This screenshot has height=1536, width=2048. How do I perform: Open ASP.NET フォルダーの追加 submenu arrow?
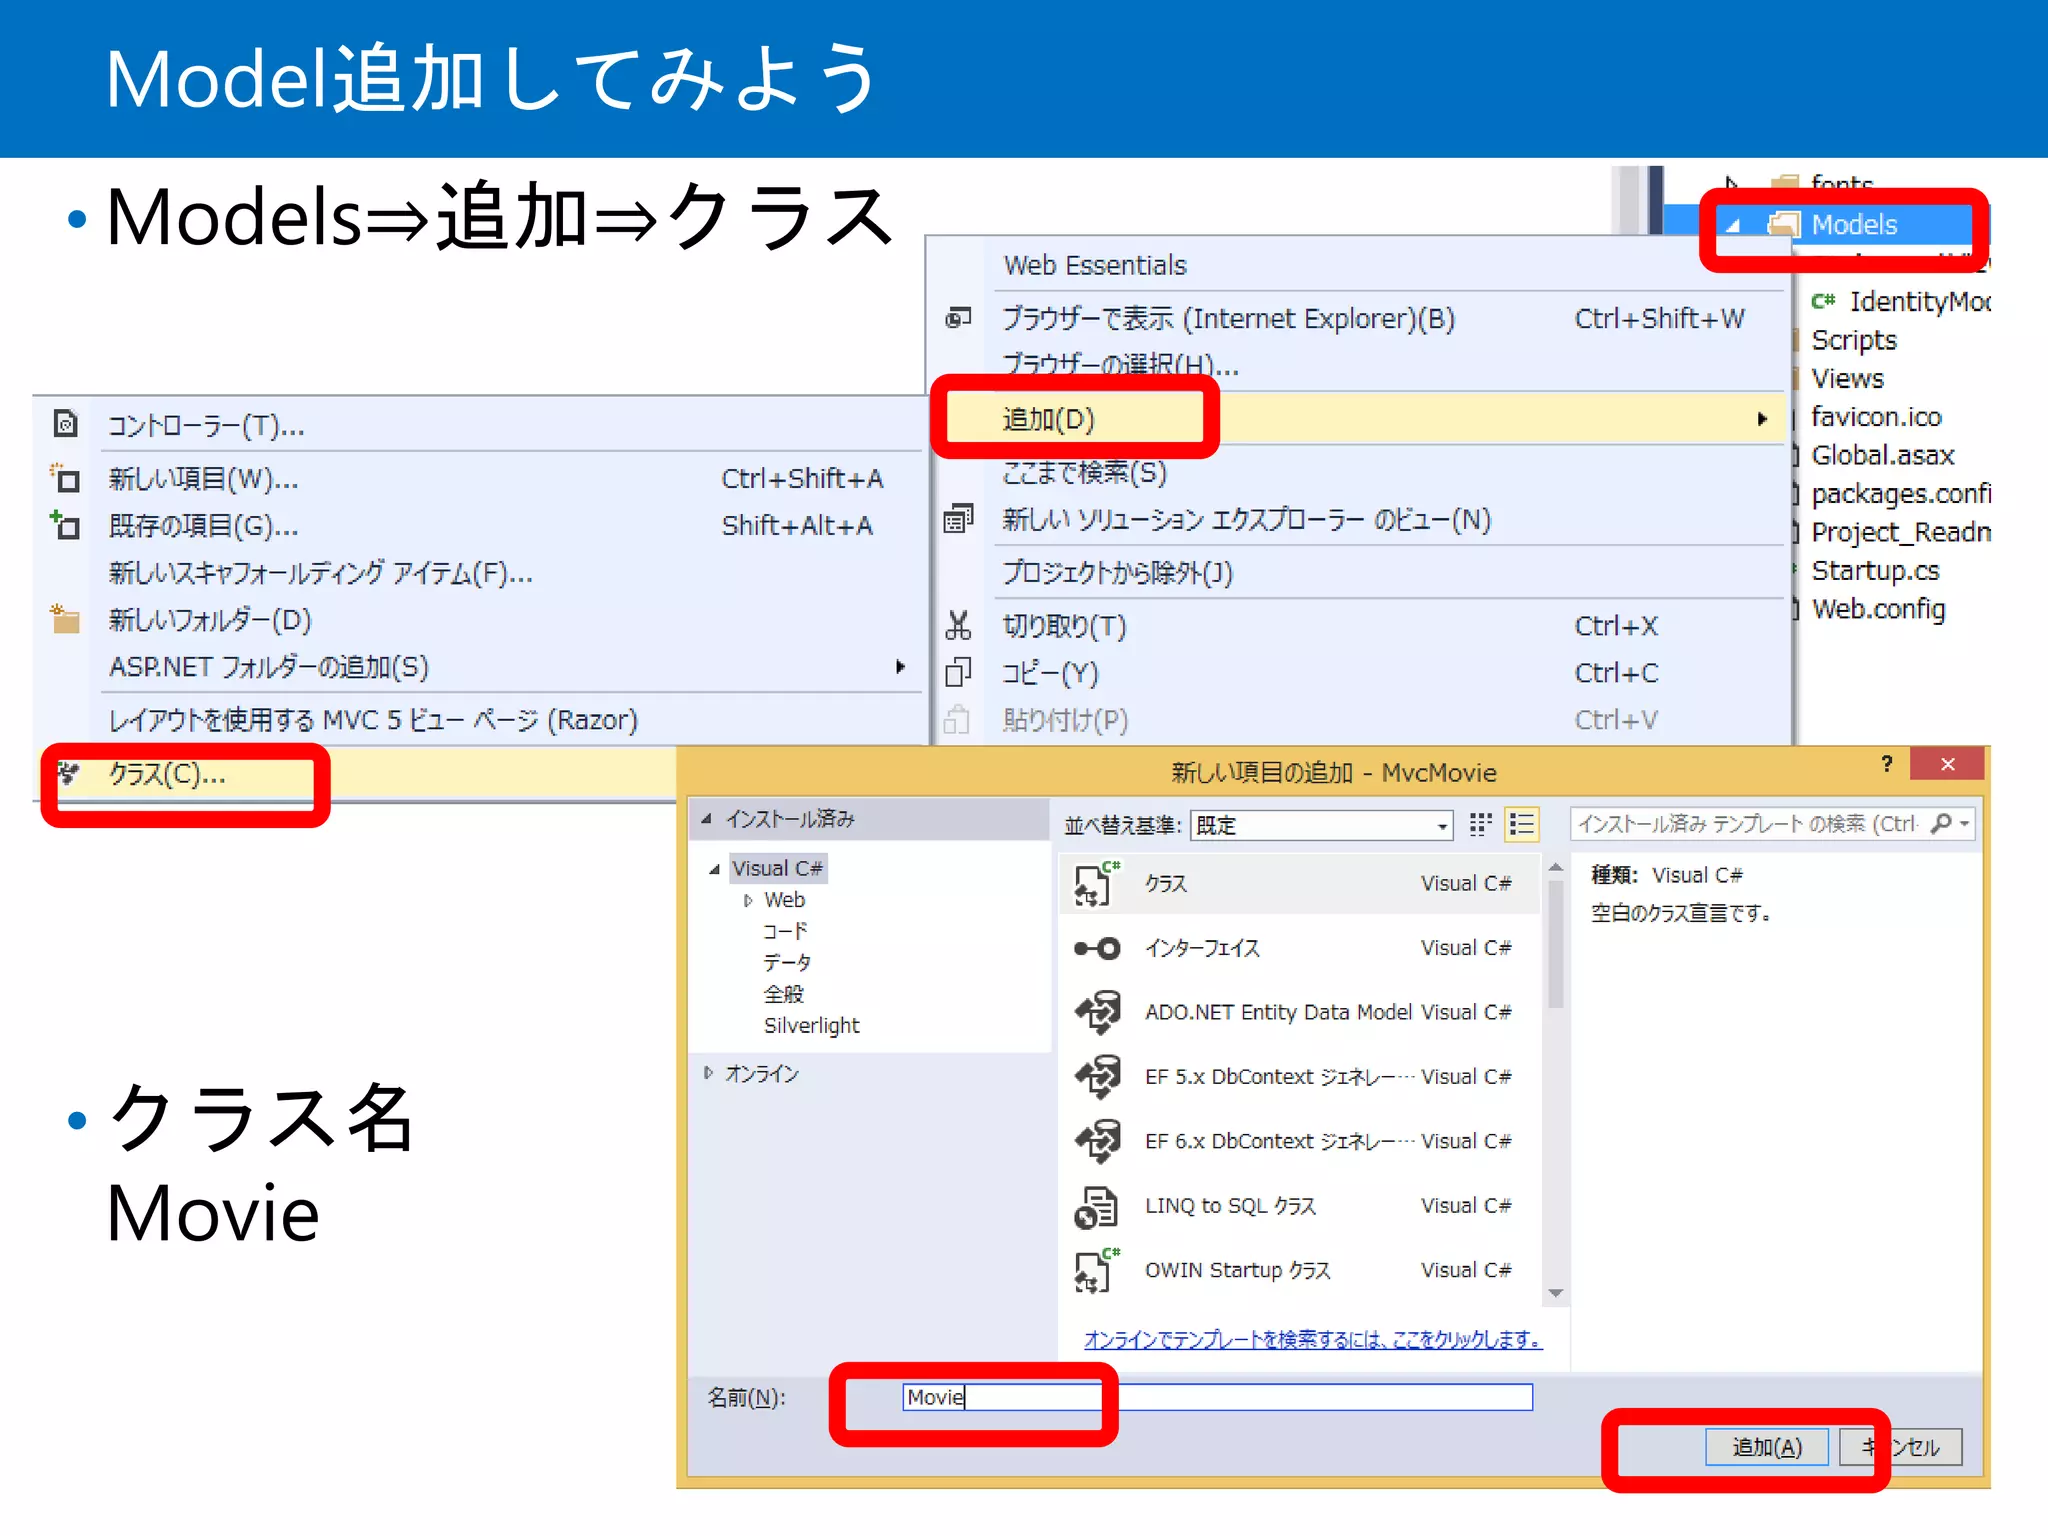[x=900, y=666]
